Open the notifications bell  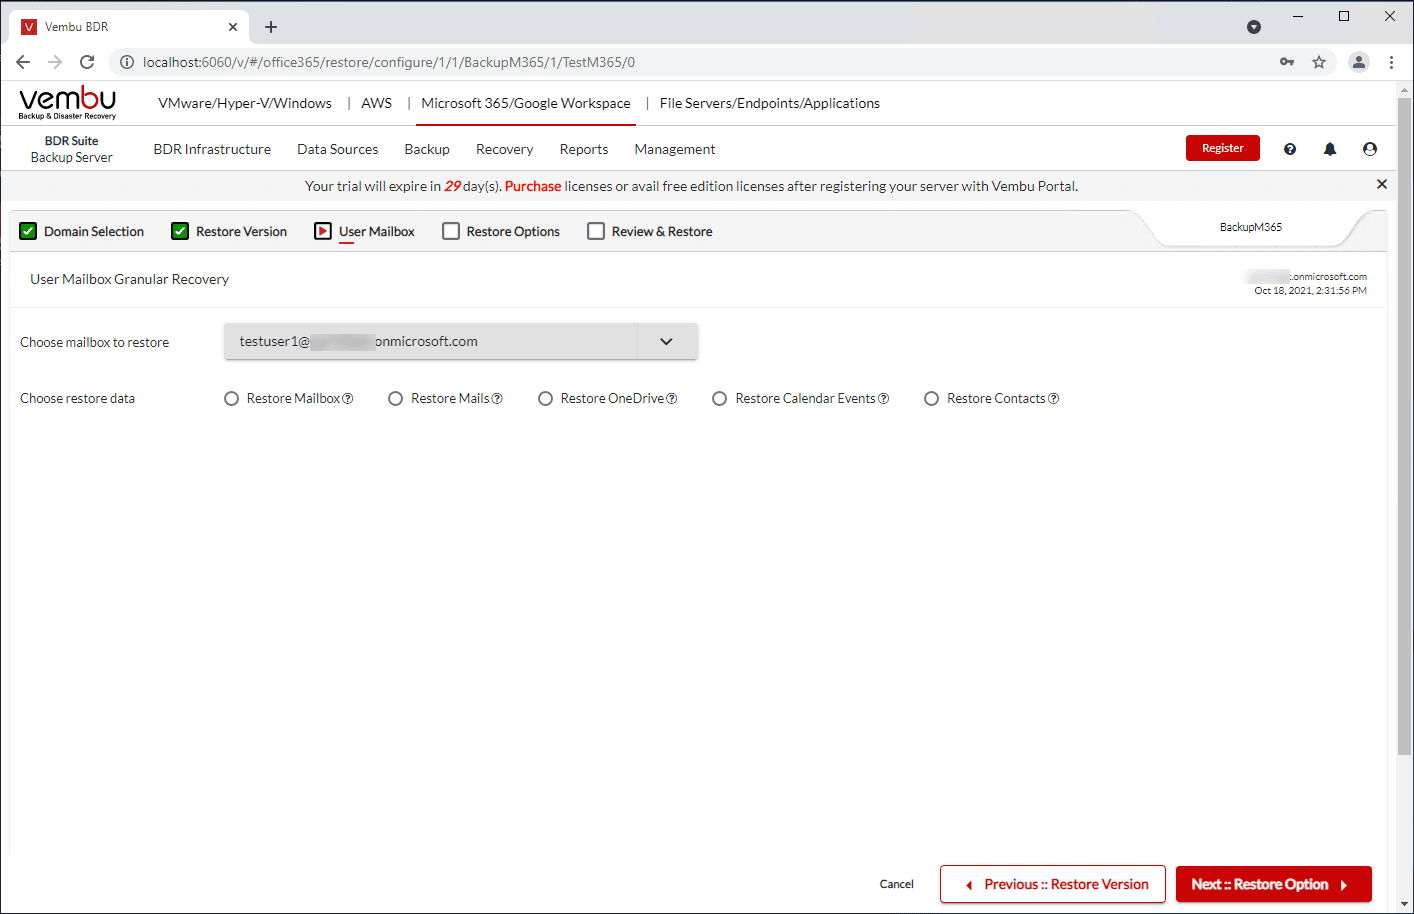(1330, 149)
